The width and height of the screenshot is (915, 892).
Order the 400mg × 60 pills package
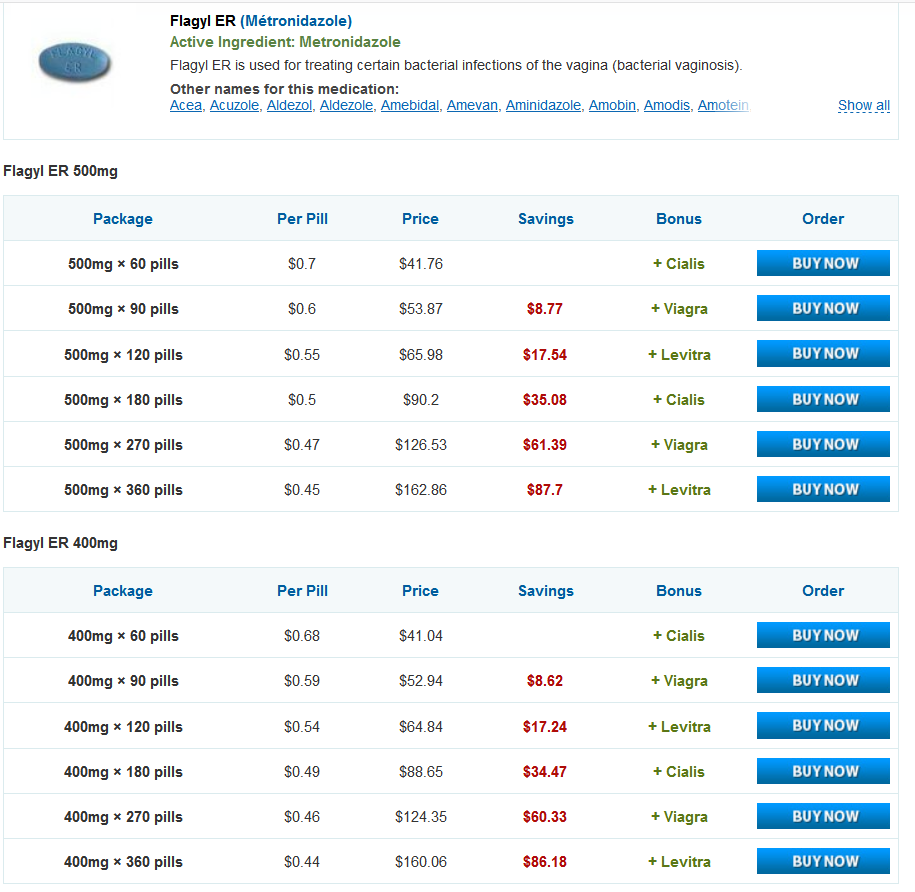point(823,636)
